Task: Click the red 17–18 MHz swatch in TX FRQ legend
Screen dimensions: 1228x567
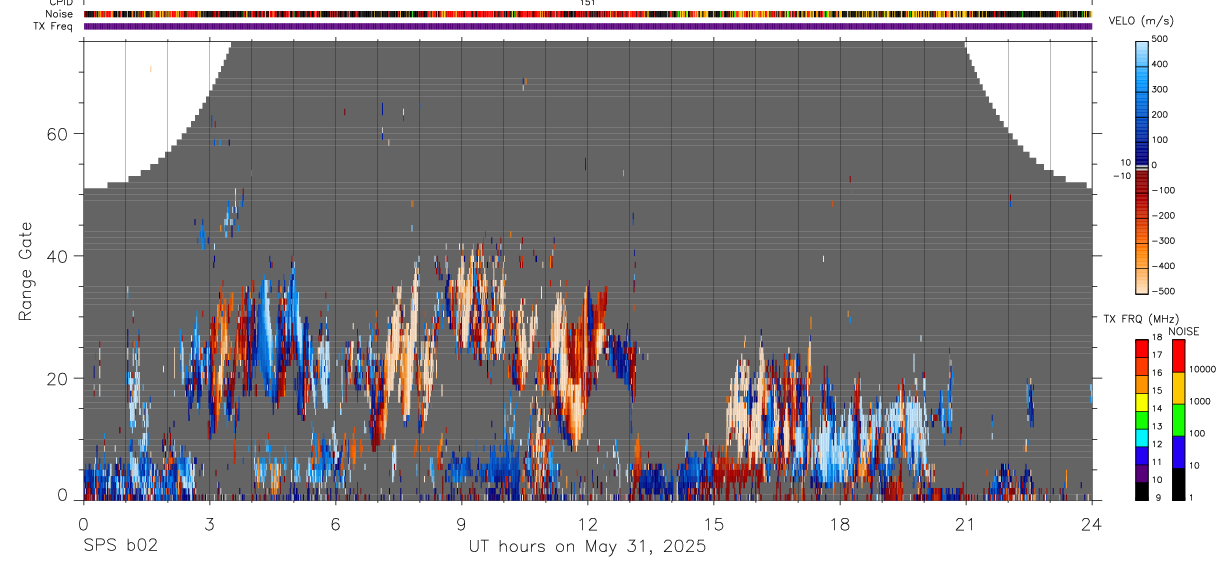Action: (x=1142, y=349)
